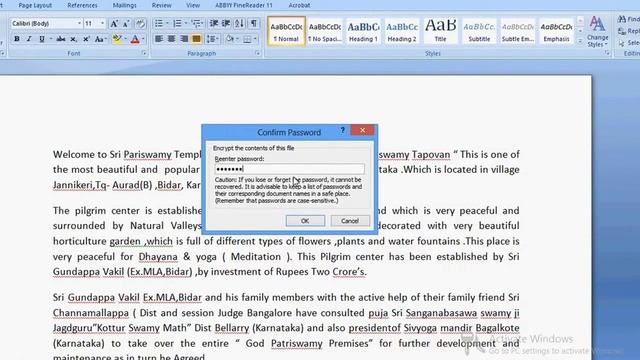Viewport: 640px width, 360px height.
Task: Click the Shrink Font icon
Action: [126, 24]
